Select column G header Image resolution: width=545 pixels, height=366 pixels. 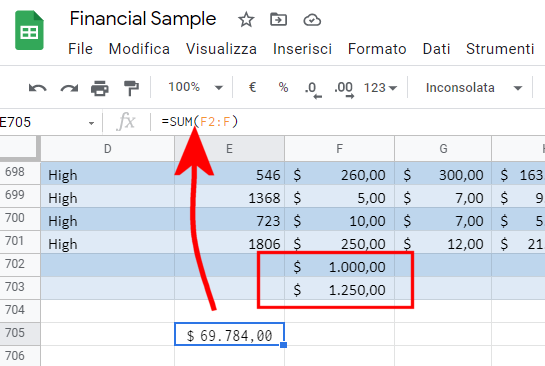(x=443, y=149)
